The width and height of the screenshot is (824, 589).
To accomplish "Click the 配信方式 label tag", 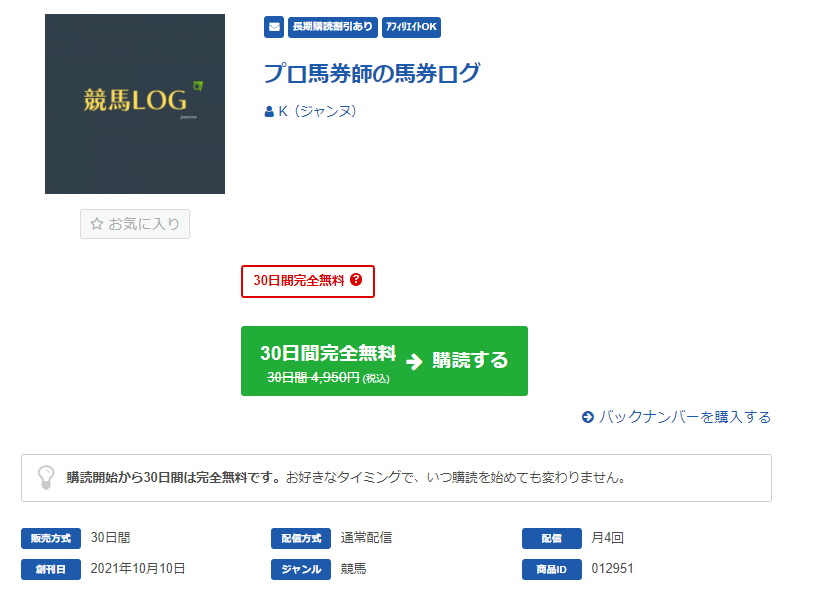I will coord(301,538).
